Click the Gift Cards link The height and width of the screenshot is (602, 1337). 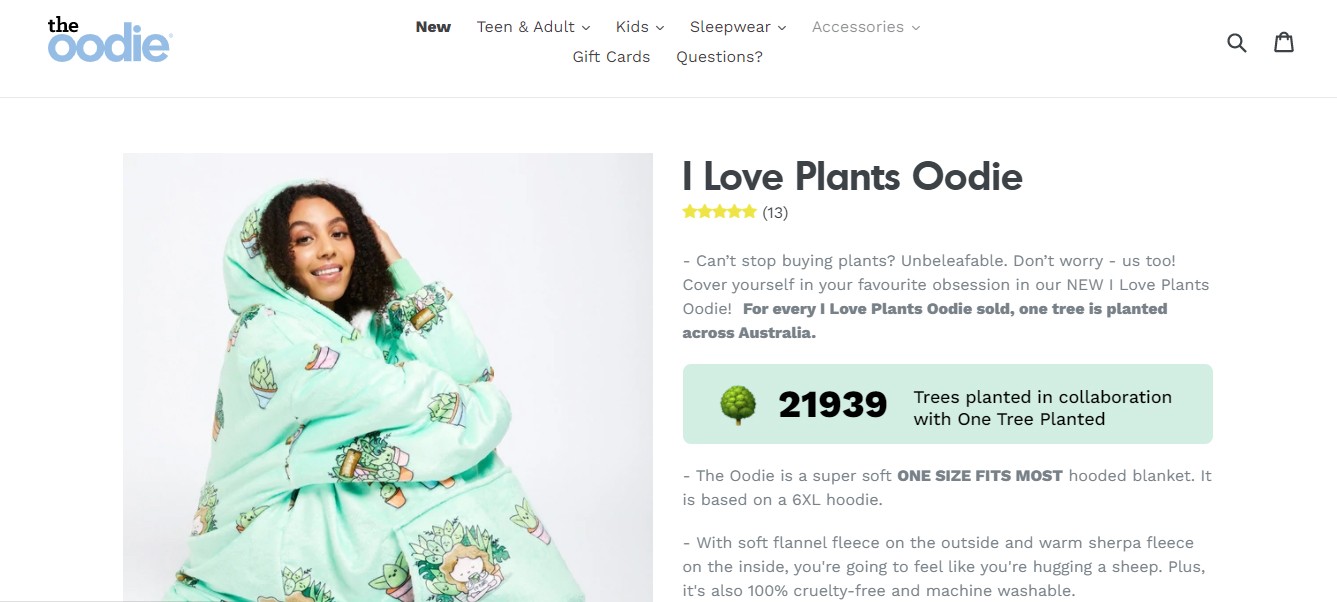click(611, 57)
